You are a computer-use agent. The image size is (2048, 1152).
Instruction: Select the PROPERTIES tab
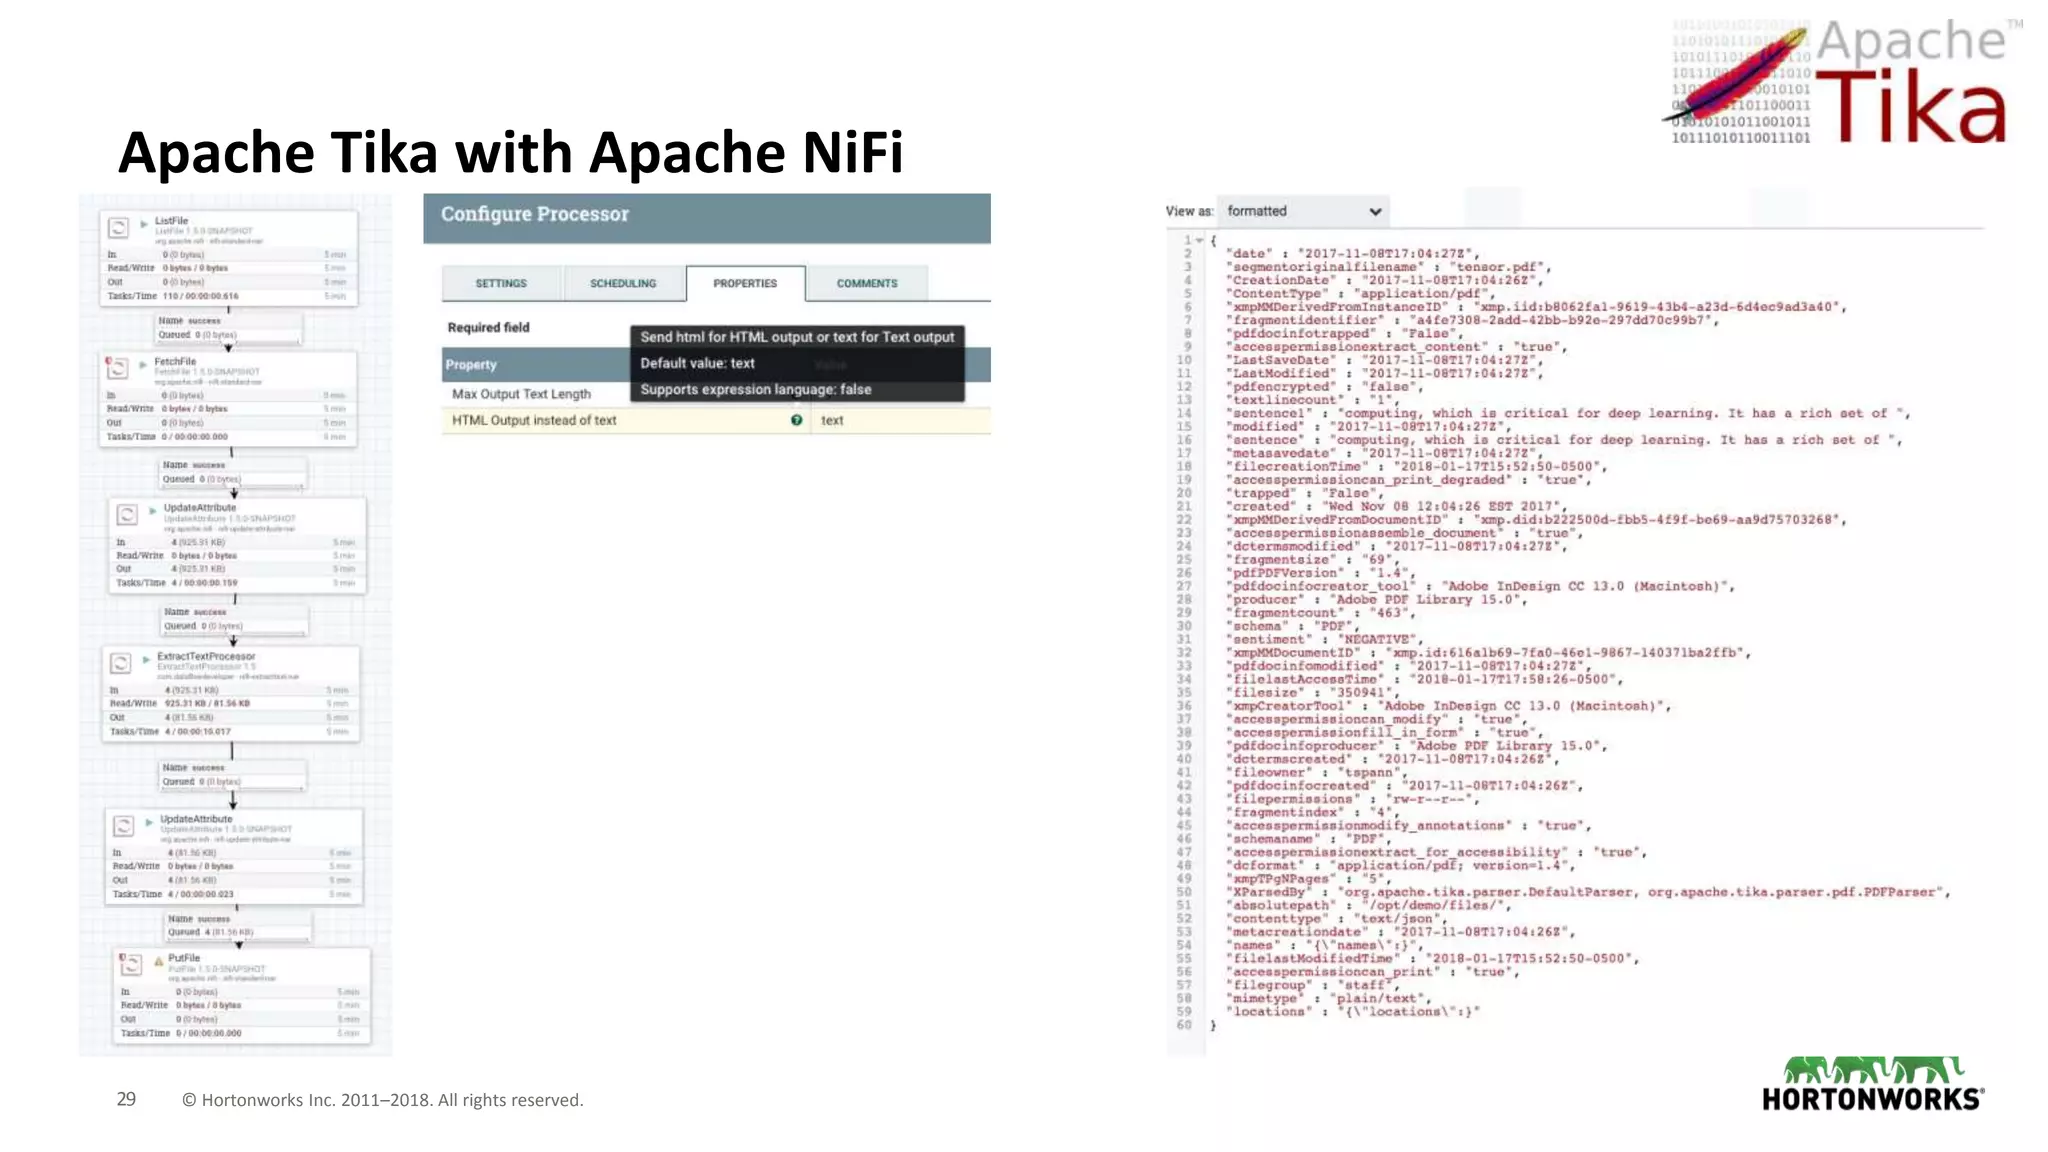pos(745,283)
